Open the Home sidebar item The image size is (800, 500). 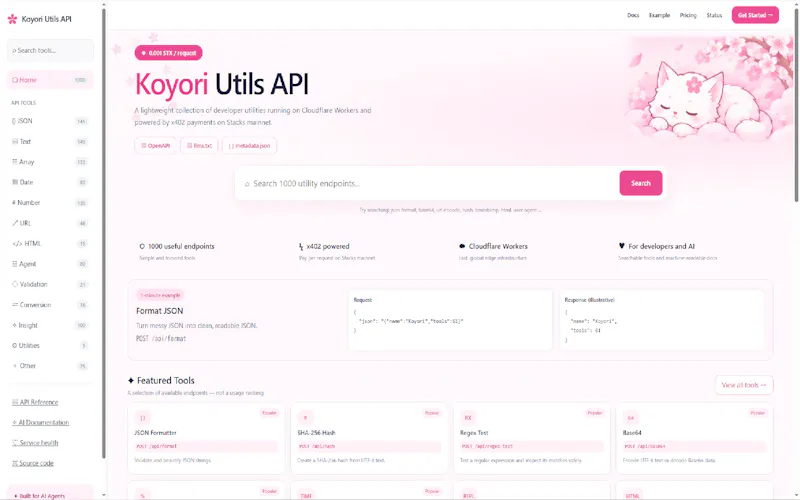coord(50,80)
